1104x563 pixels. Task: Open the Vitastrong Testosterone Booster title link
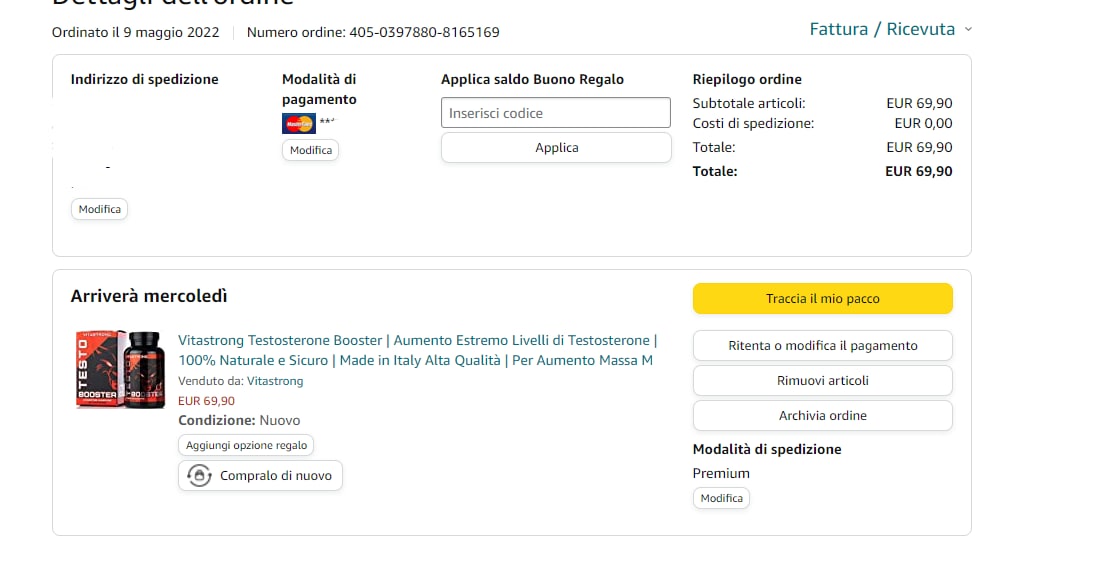point(417,350)
